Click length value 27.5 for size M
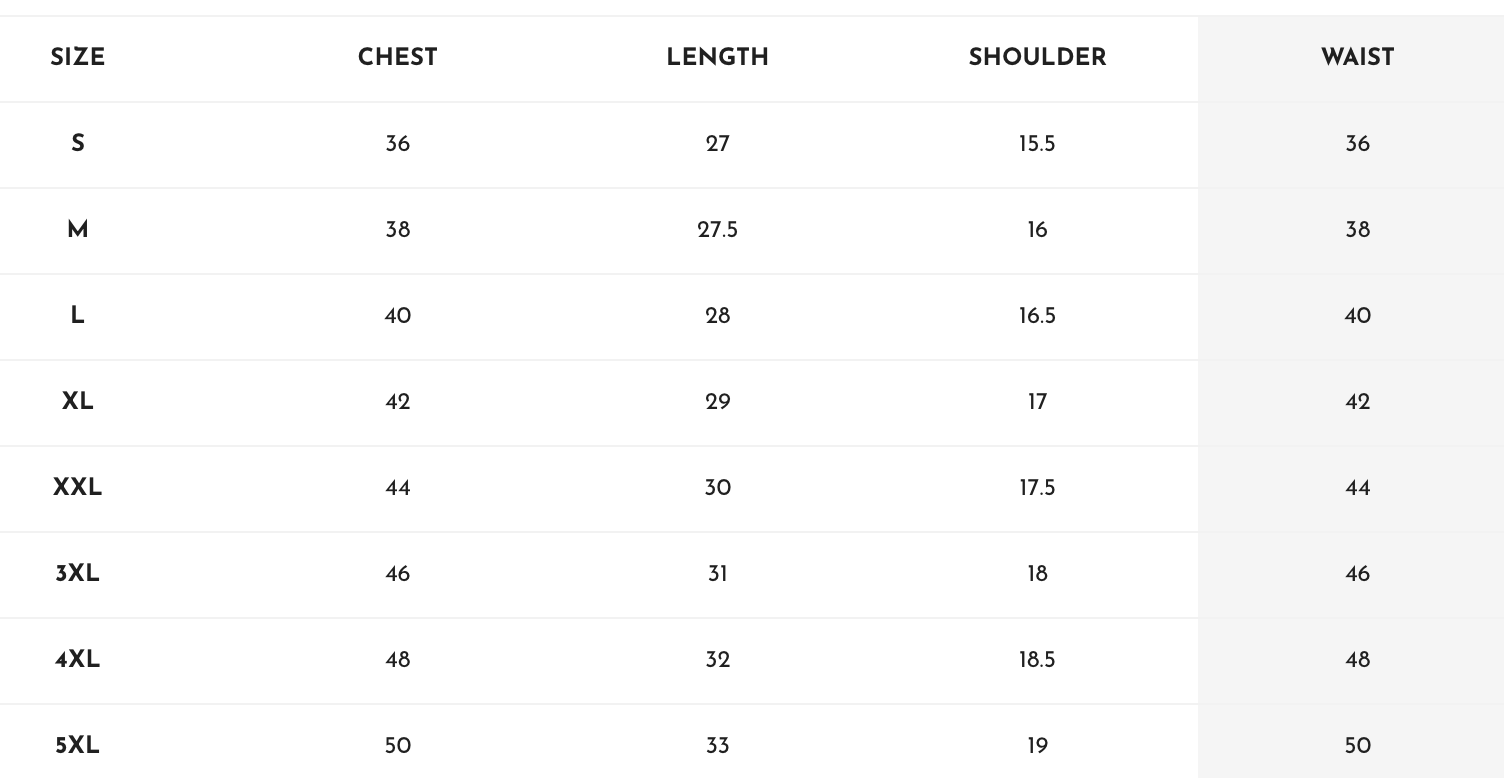 click(x=718, y=230)
